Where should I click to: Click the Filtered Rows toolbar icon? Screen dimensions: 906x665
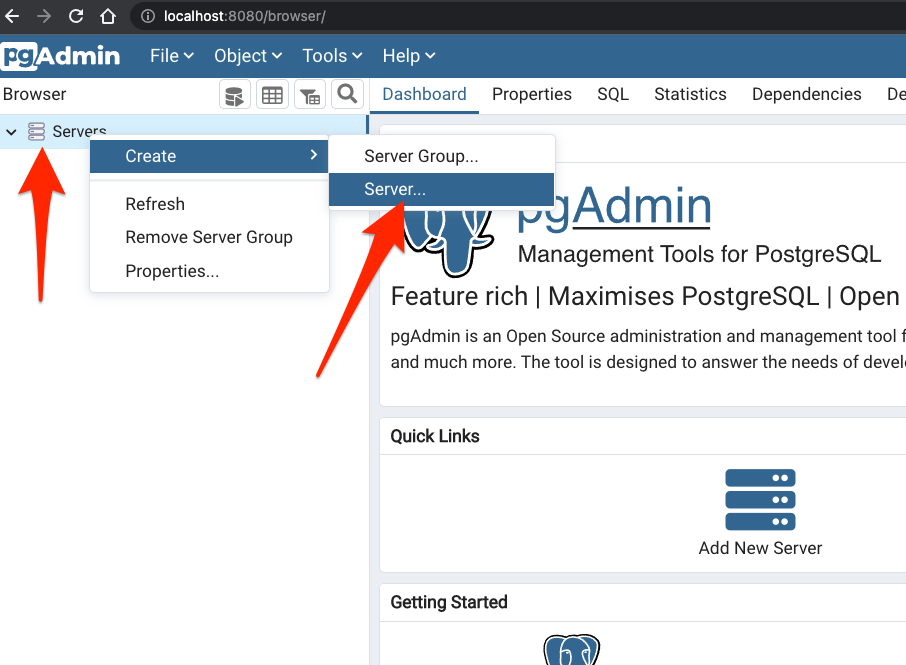coord(310,95)
